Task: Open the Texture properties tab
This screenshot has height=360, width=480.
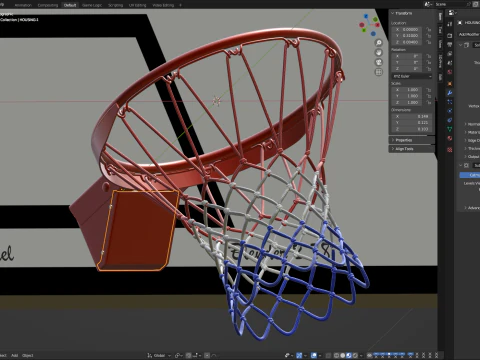Action: [x=450, y=150]
